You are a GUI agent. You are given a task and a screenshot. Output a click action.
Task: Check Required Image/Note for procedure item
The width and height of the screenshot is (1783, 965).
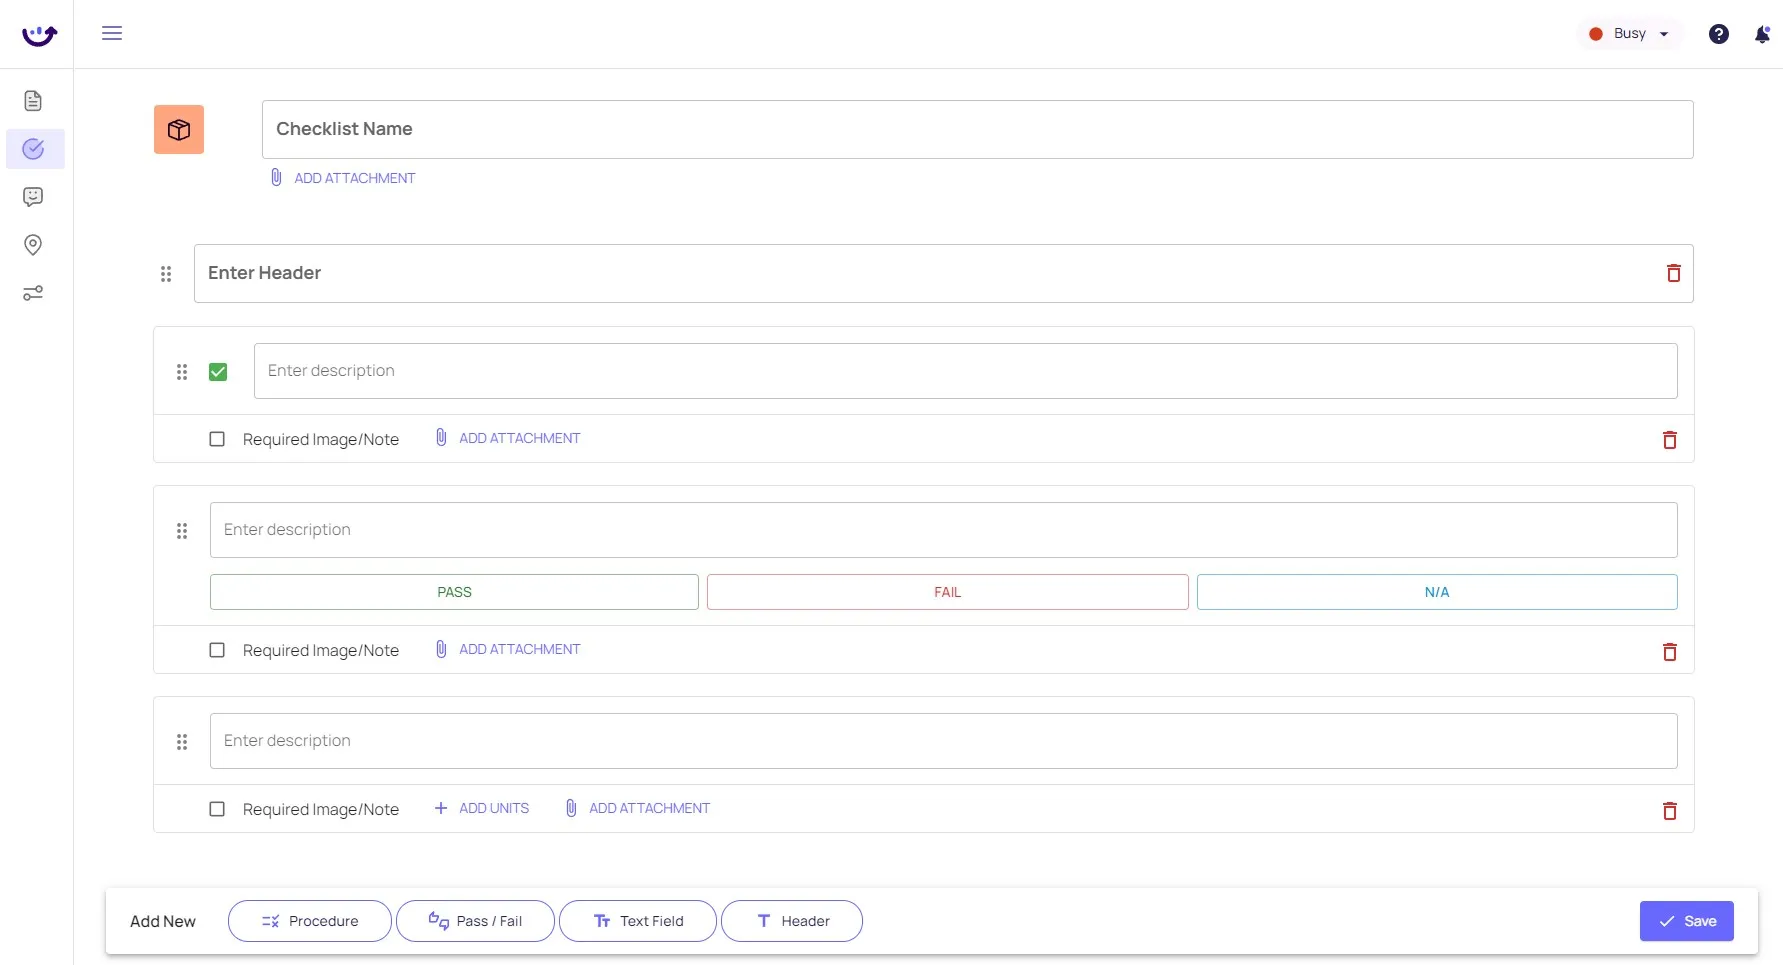(217, 439)
